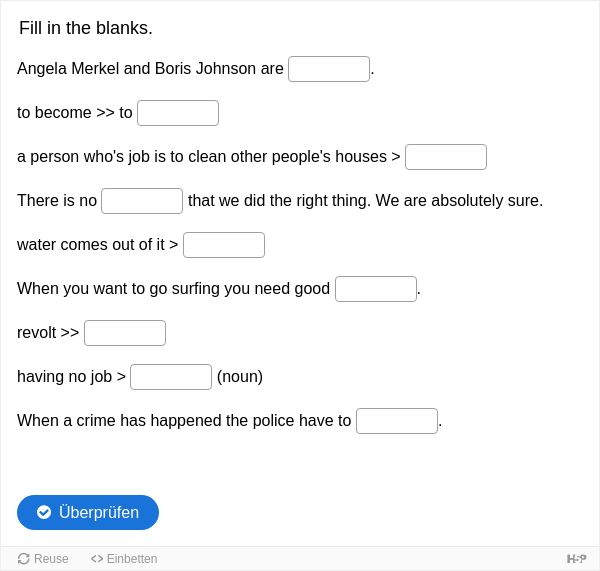Open the Reuse link
Screen dimensions: 600x571
(x=43, y=559)
